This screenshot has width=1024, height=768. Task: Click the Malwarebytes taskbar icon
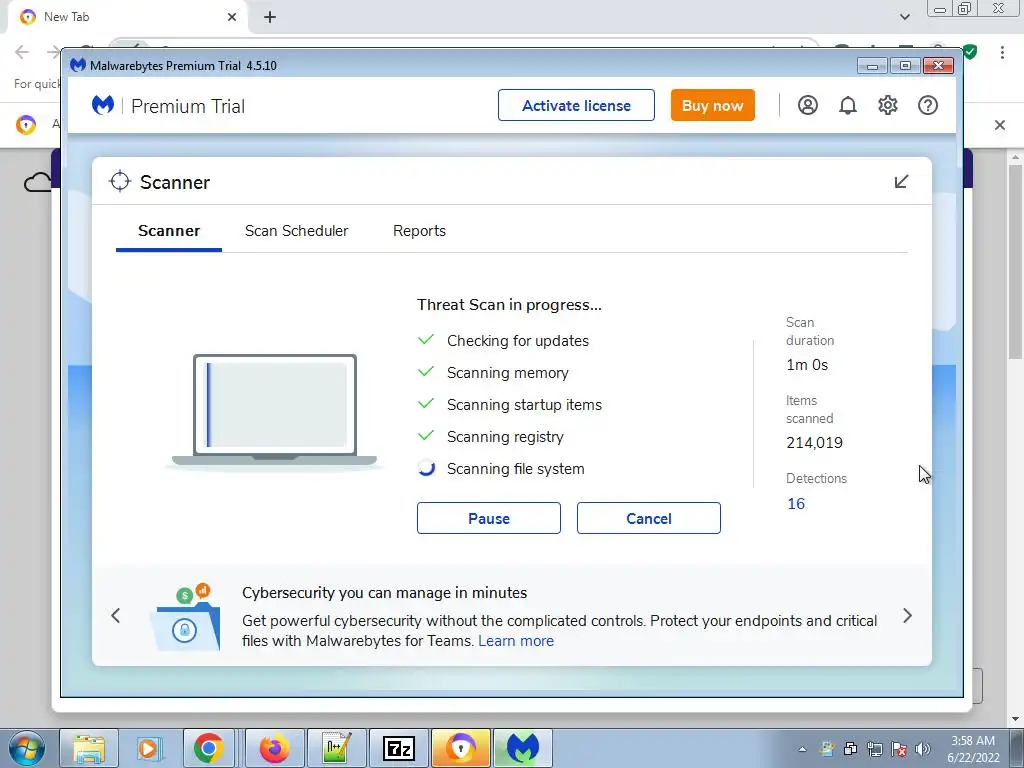pos(522,748)
